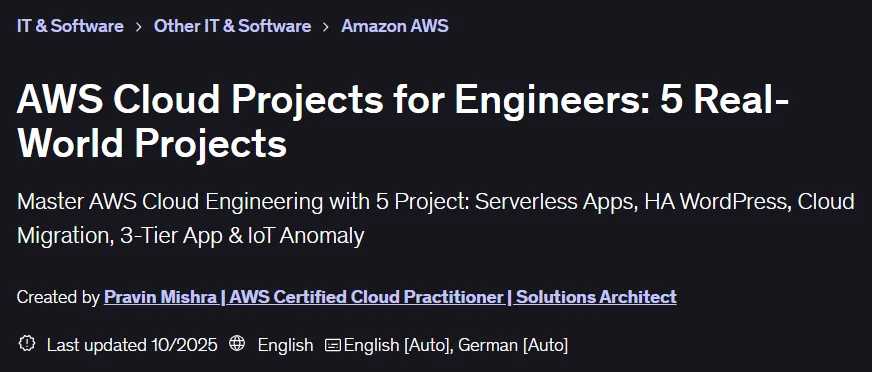Click the closed captions icon
The image size is (872, 372).
click(x=332, y=345)
